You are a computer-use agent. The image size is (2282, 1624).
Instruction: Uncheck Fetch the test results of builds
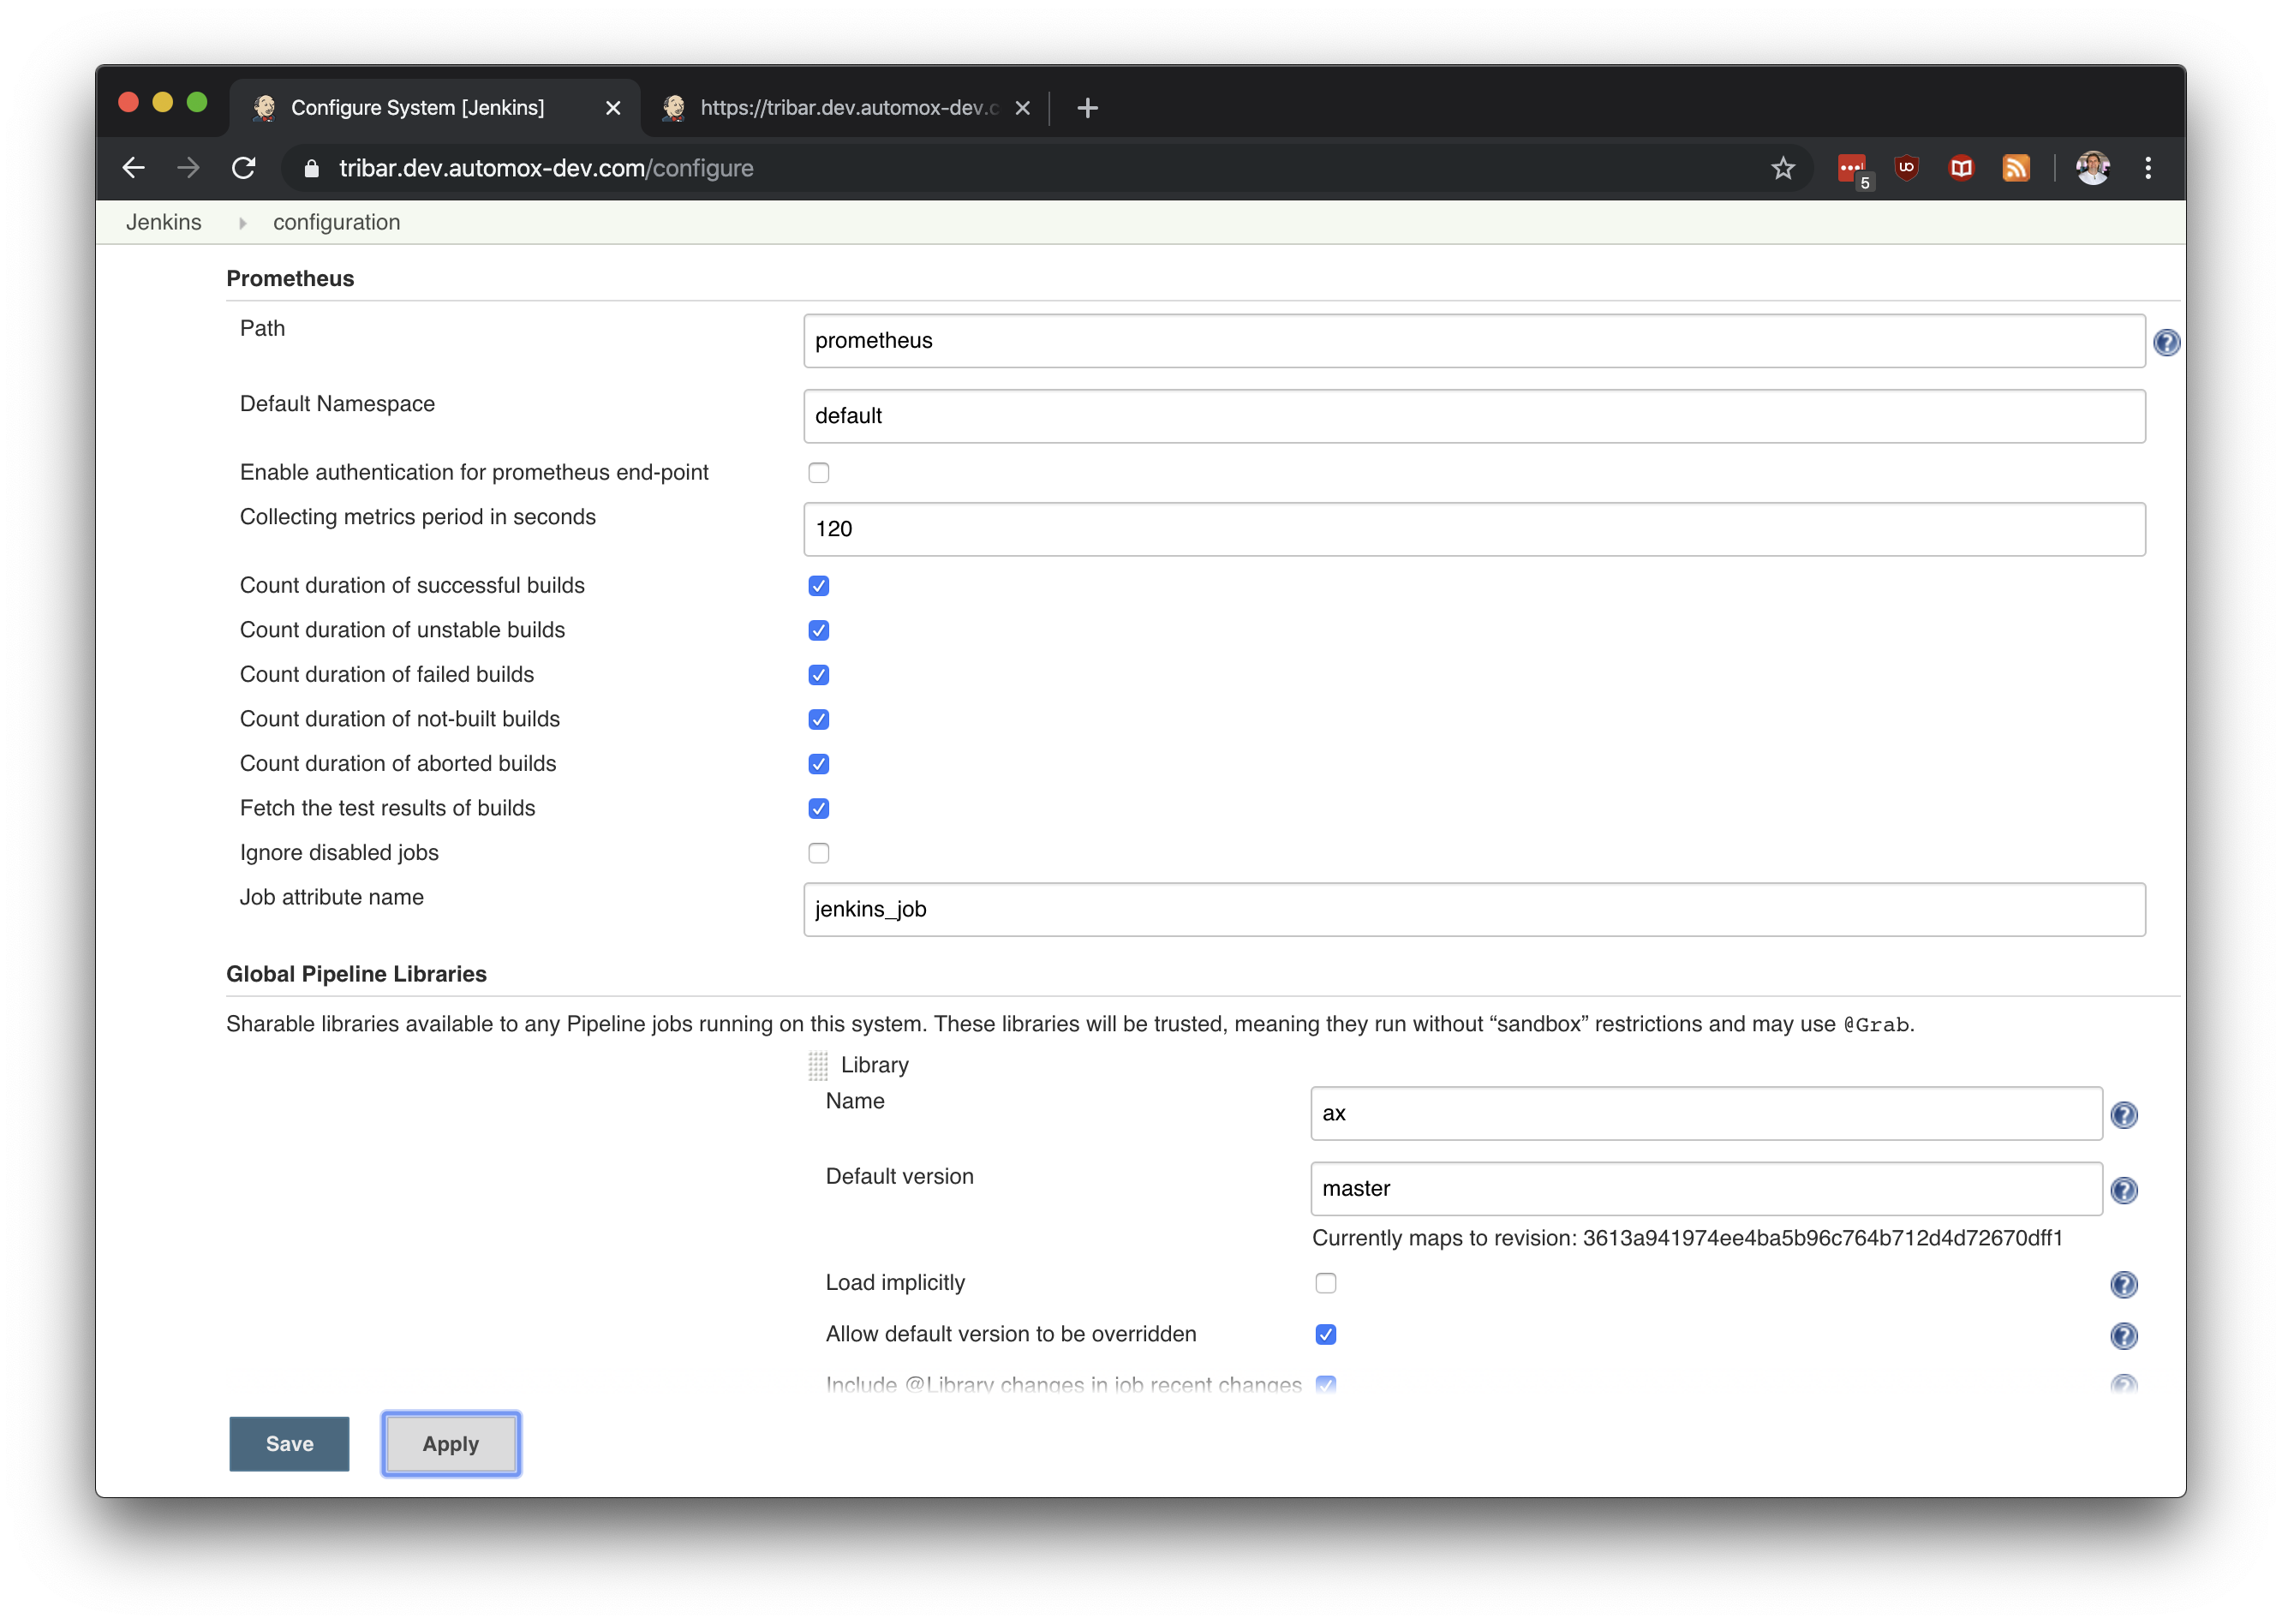[819, 809]
